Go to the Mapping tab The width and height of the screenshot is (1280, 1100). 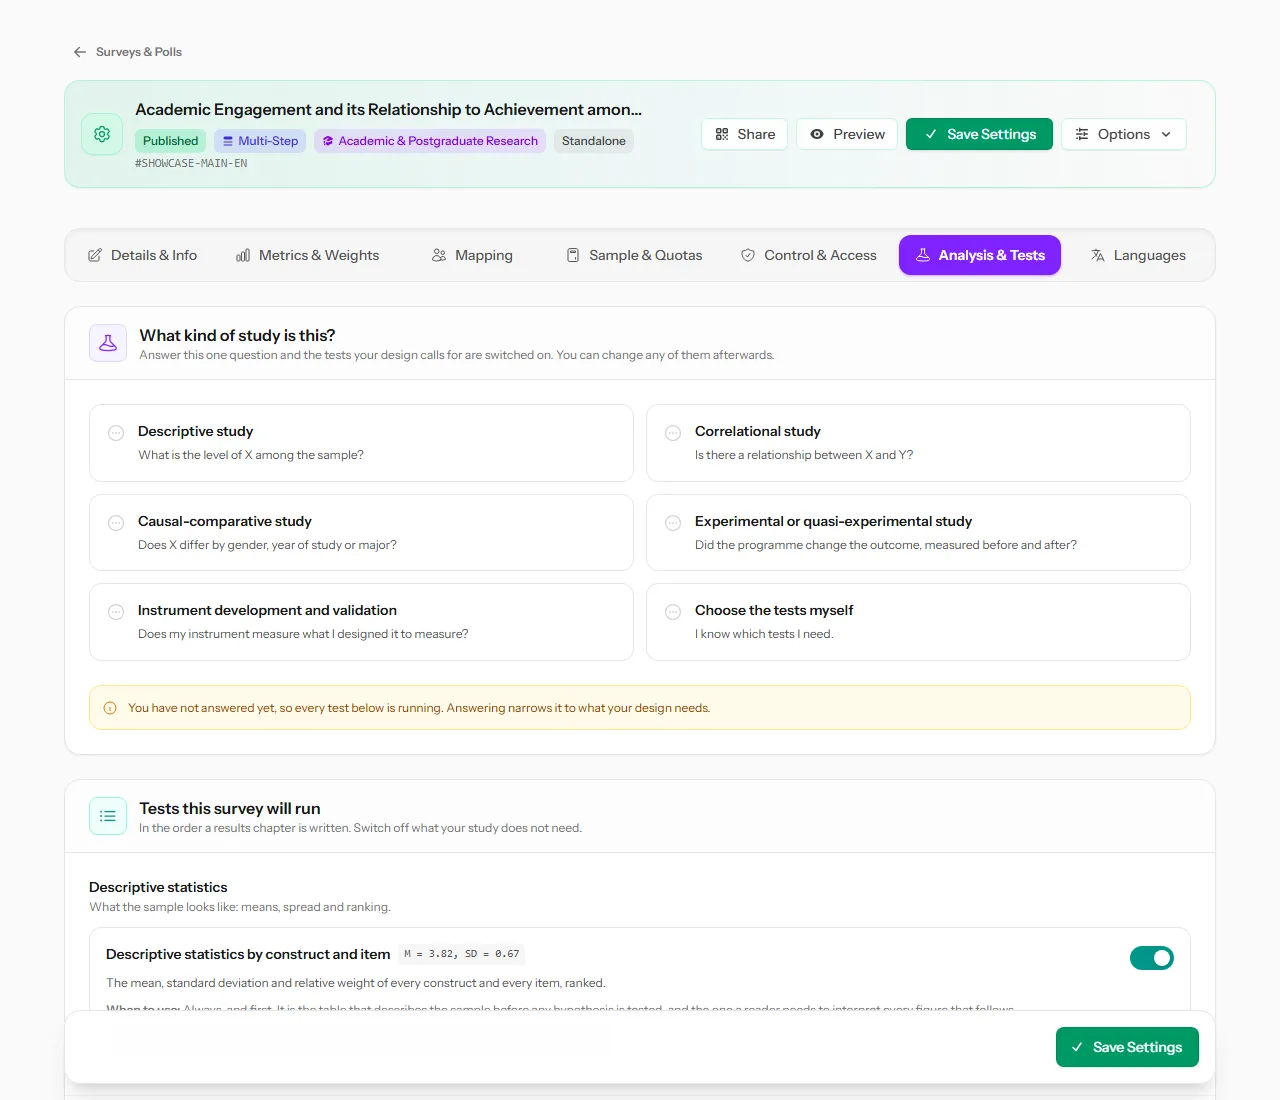coord(472,255)
